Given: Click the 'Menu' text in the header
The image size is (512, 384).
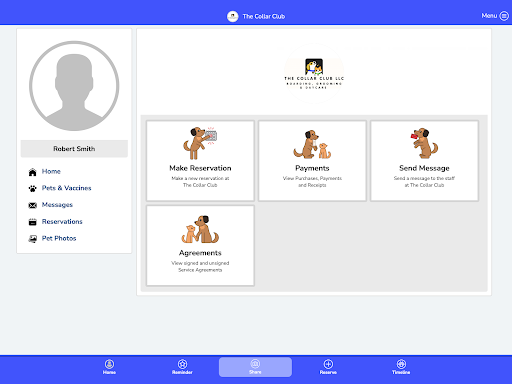Looking at the screenshot, I should pyautogui.click(x=489, y=16).
